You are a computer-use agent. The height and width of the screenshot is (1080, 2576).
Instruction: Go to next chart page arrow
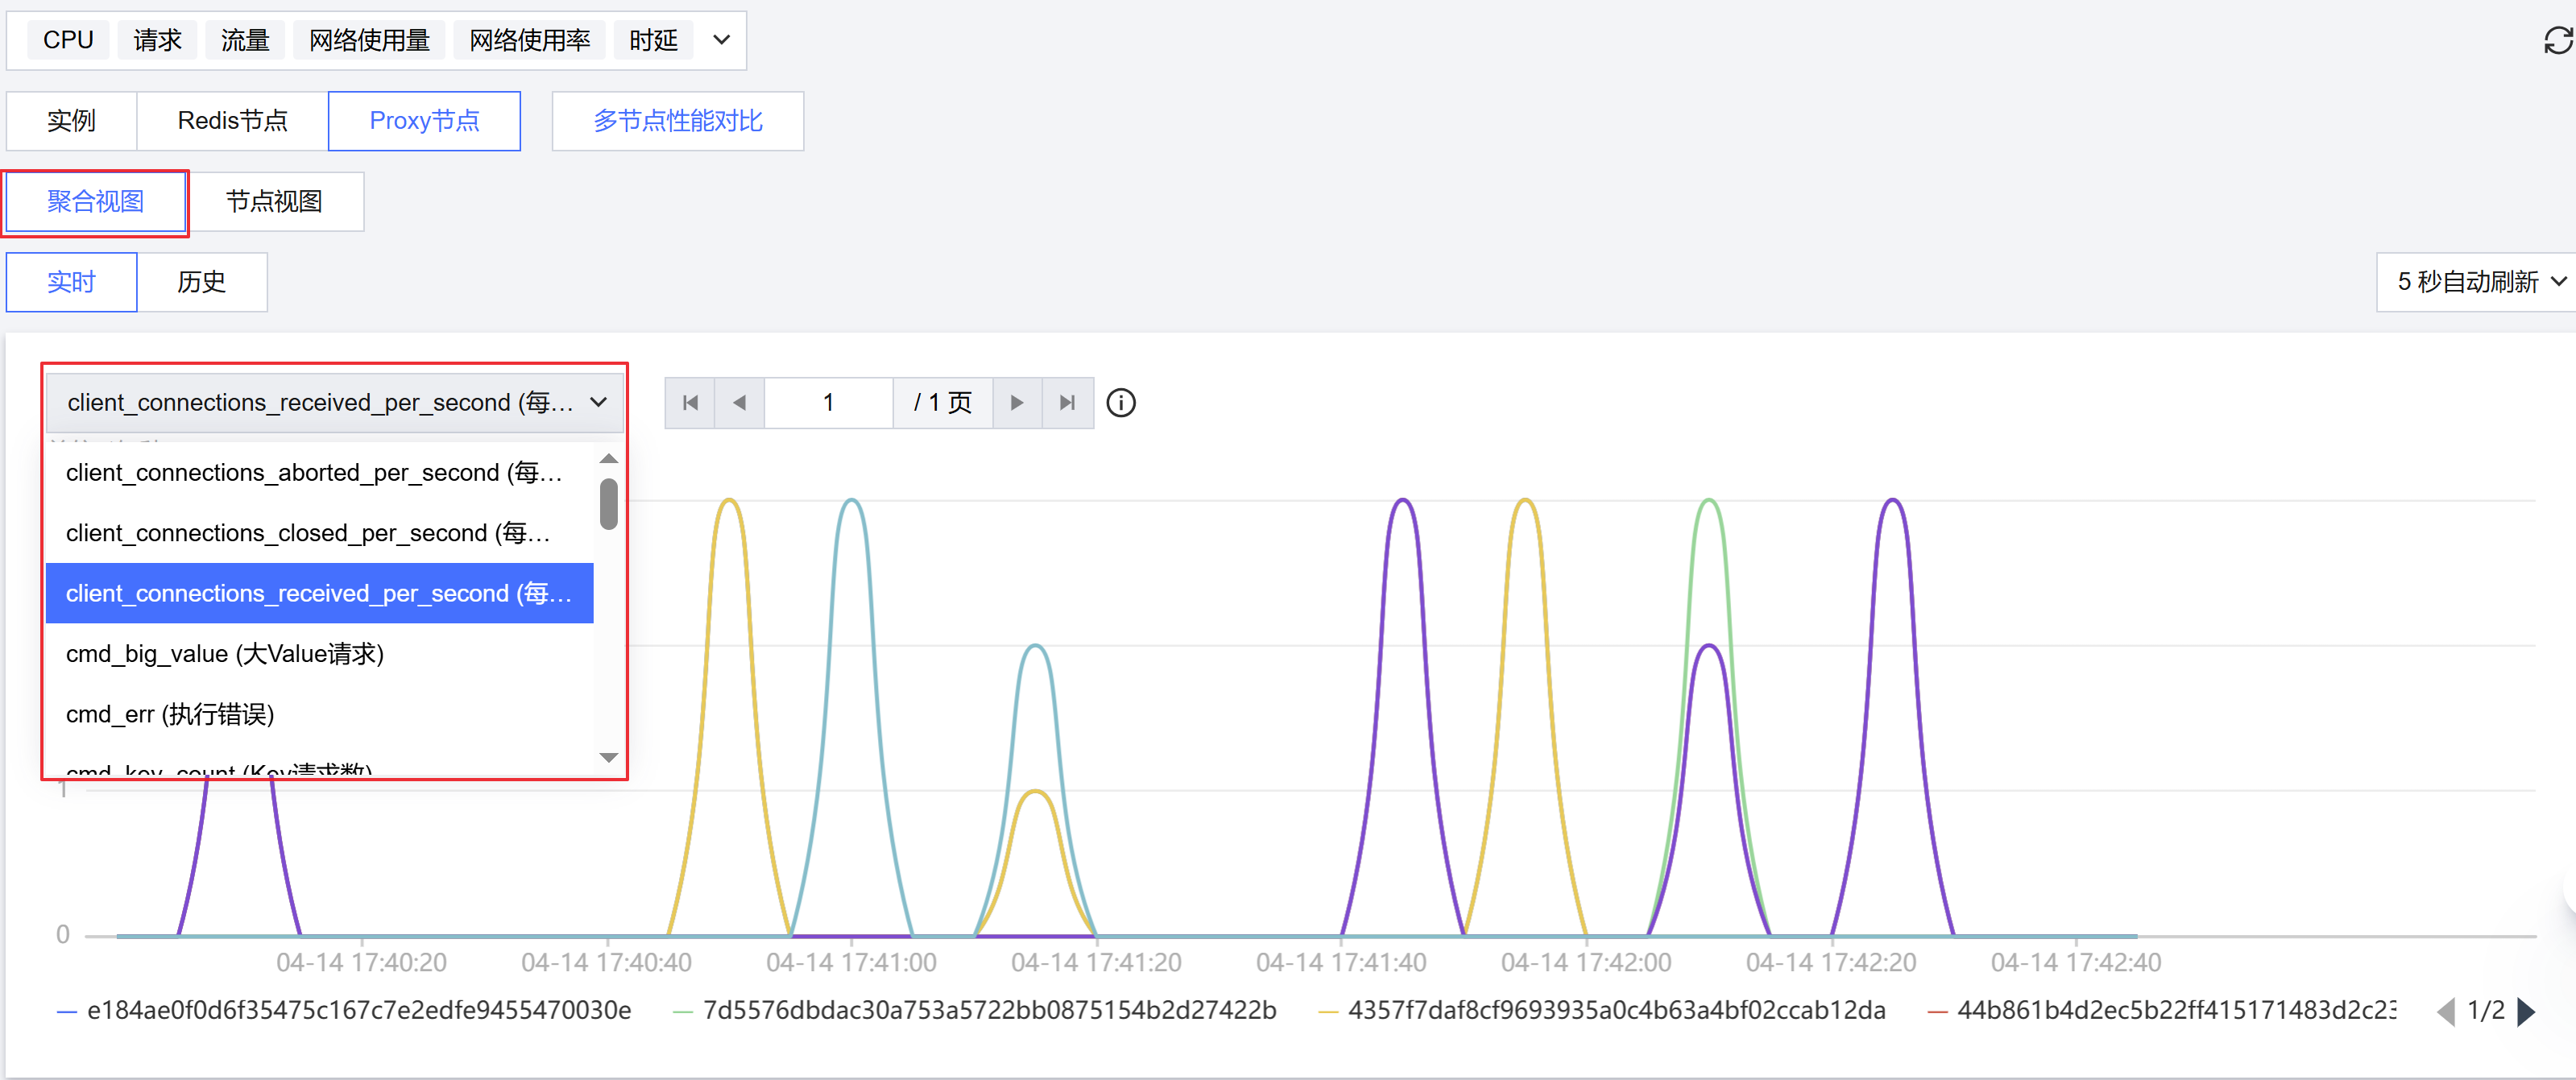pyautogui.click(x=1017, y=403)
